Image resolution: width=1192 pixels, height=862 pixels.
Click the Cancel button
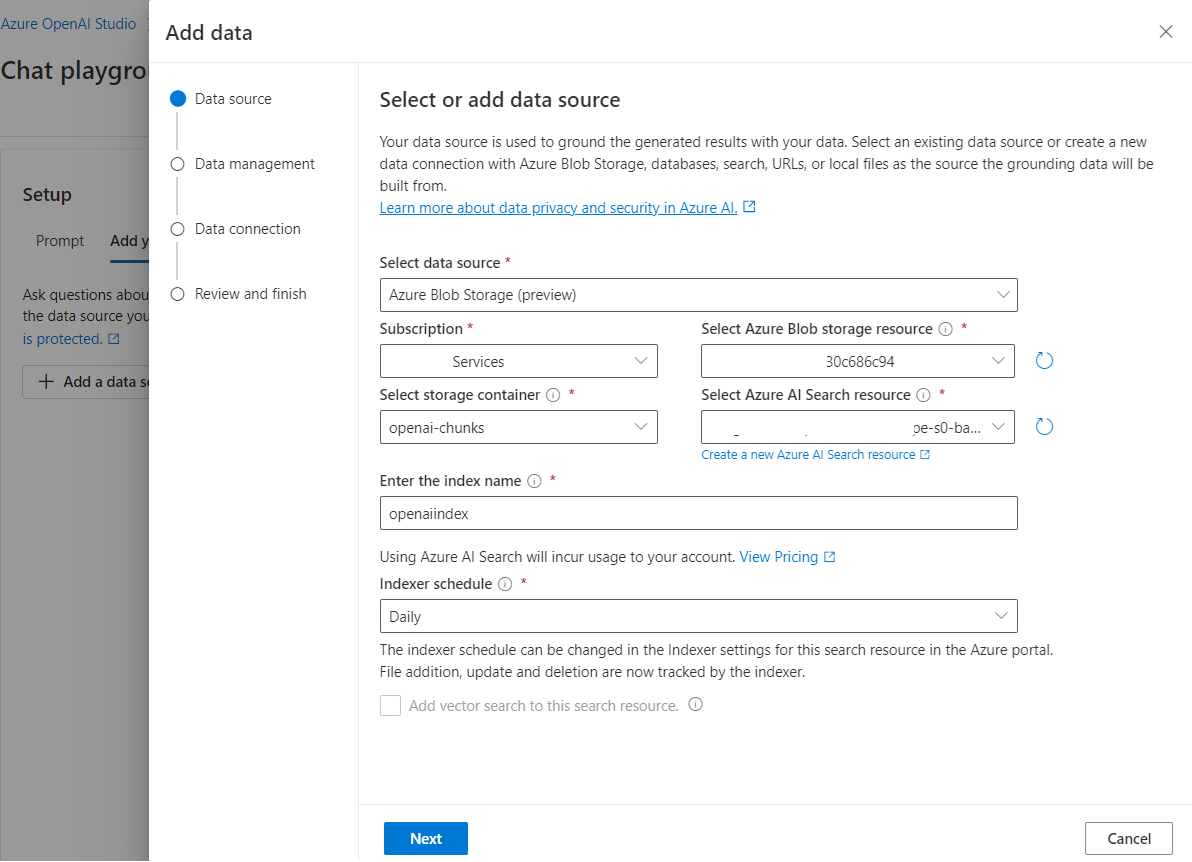[1129, 838]
